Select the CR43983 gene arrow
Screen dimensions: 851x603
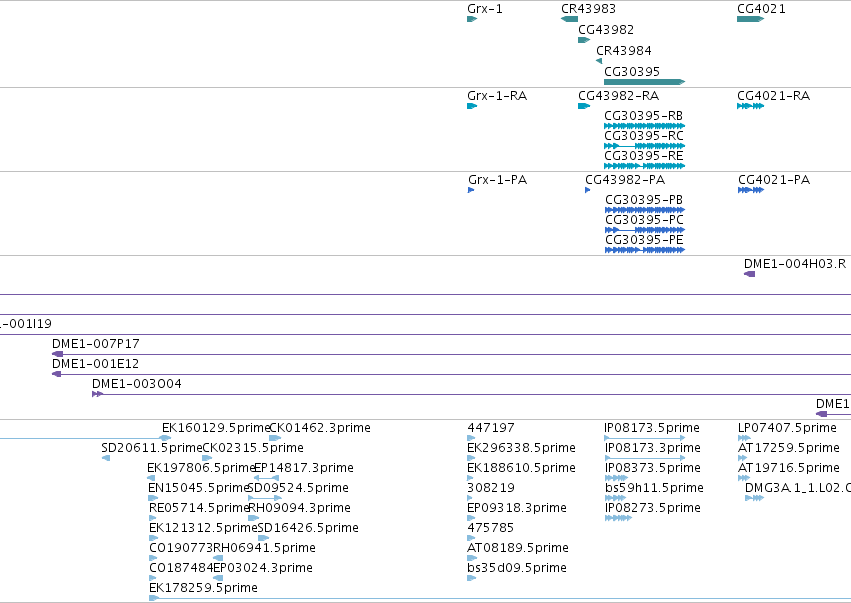[x=569, y=19]
